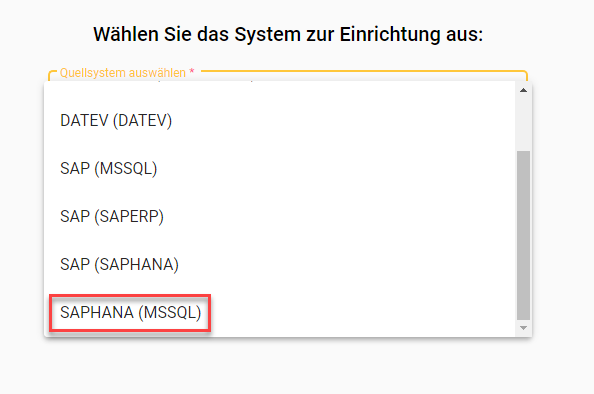Image resolution: width=594 pixels, height=394 pixels.
Task: Click scrollbar track above the thumb
Action: (524, 123)
